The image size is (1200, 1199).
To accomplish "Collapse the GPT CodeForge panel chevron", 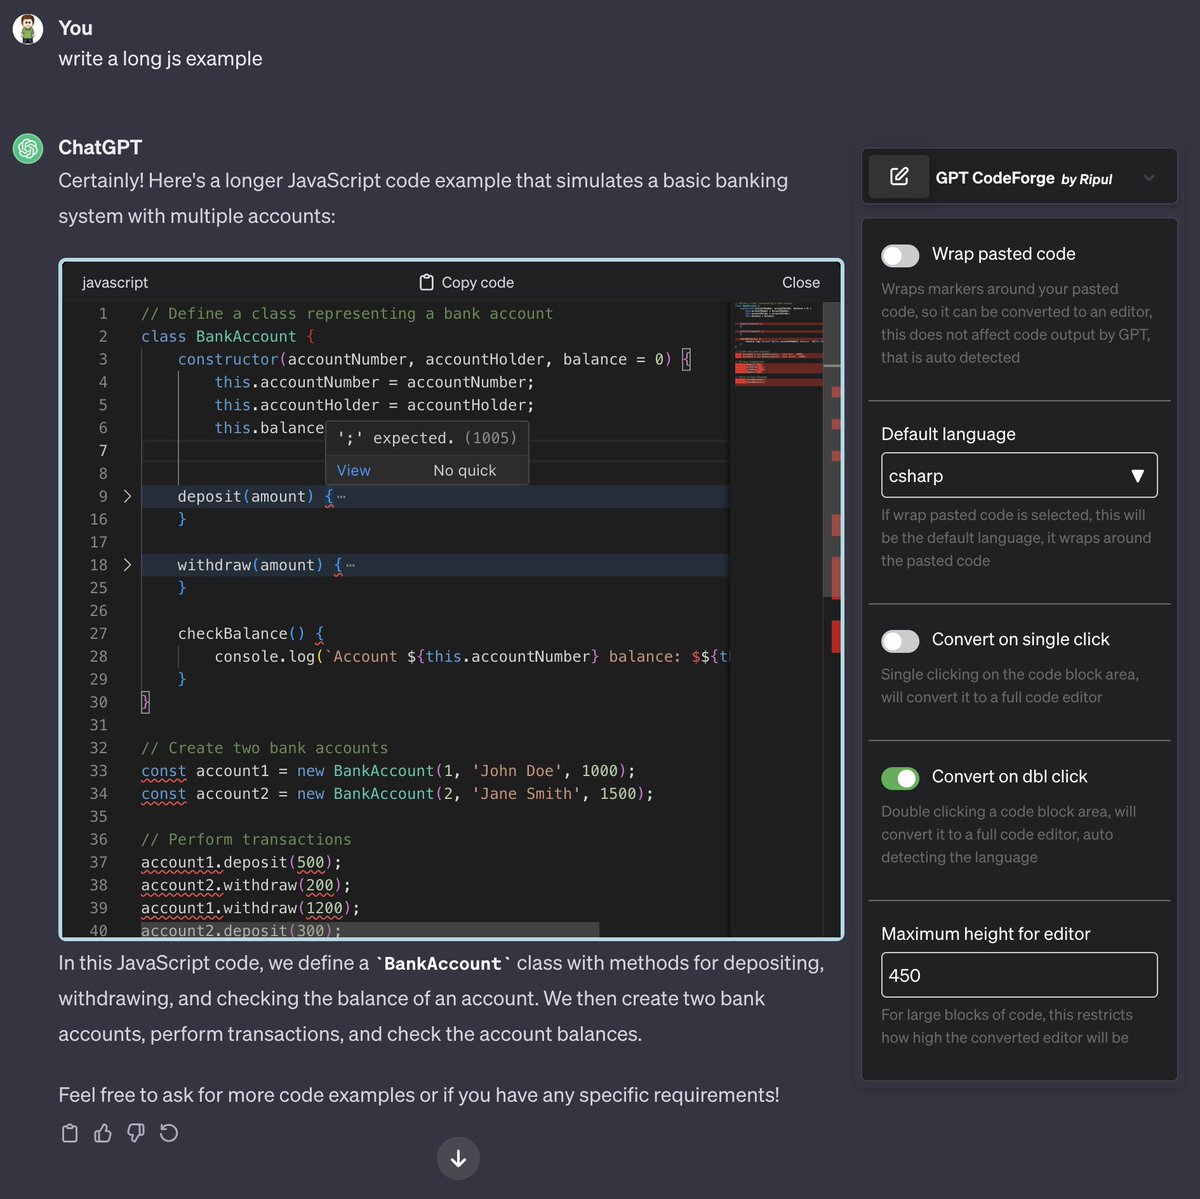I will (x=1149, y=178).
